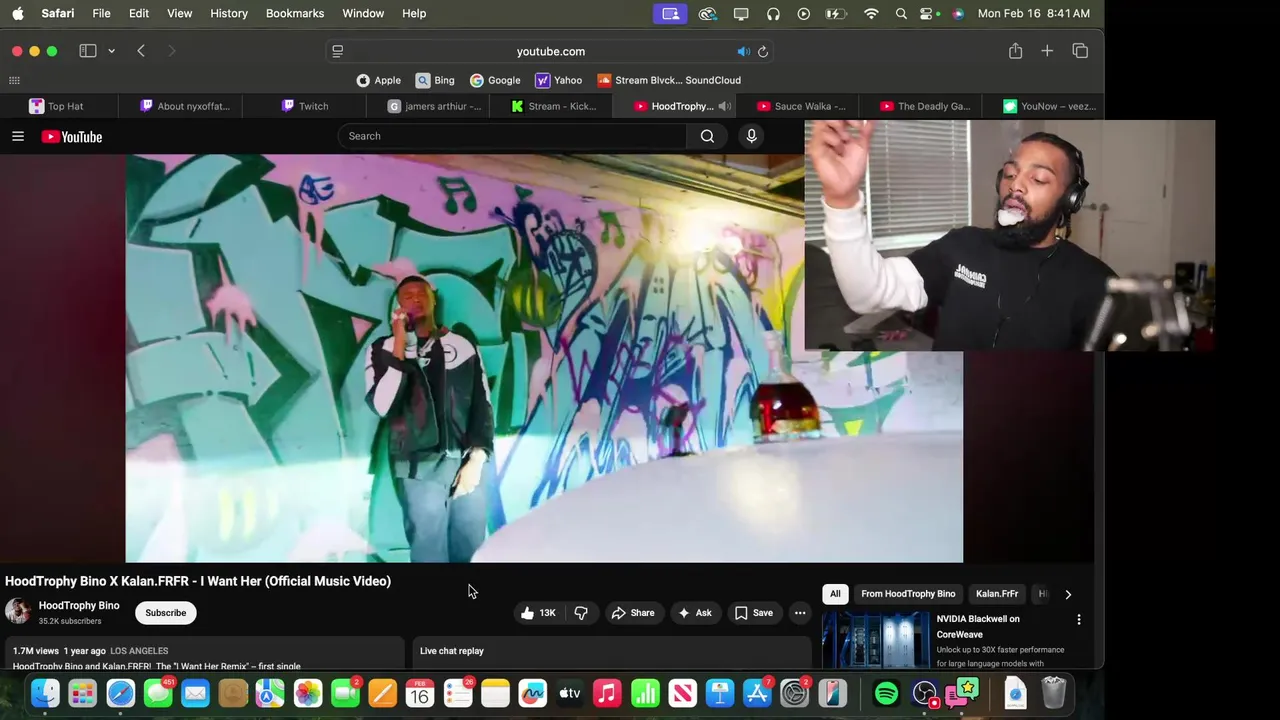Select the All filter chip

coord(835,594)
